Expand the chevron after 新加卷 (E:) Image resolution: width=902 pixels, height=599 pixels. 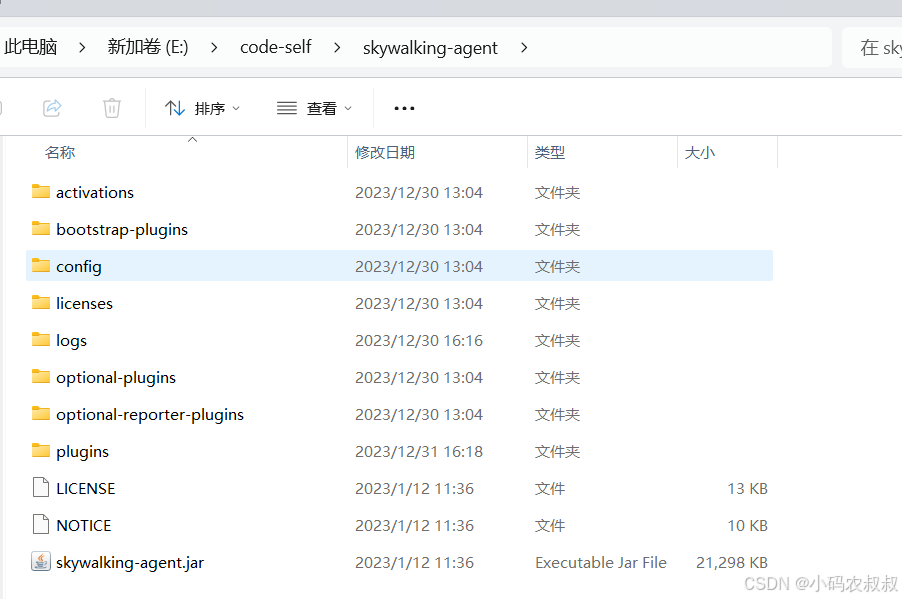point(214,47)
